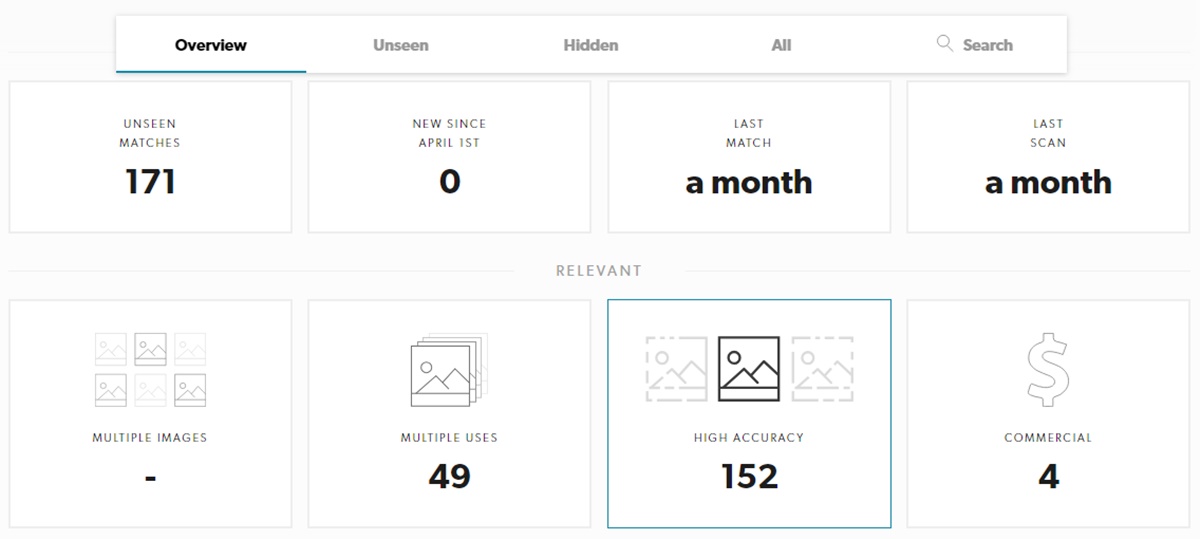Click the Commercial dollar sign icon
This screenshot has width=1200, height=539.
1048,370
